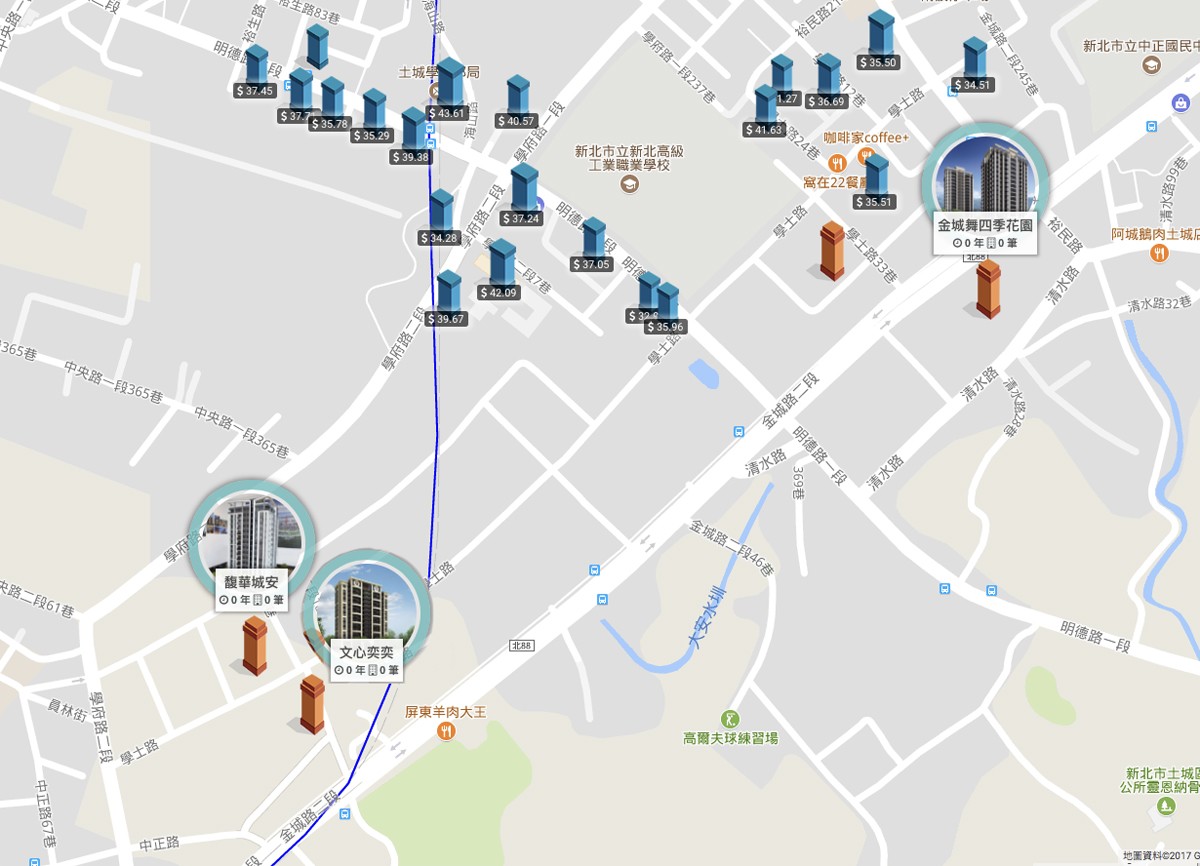This screenshot has width=1200, height=866.
Task: Click the 369巷 lane label
Action: click(x=797, y=484)
